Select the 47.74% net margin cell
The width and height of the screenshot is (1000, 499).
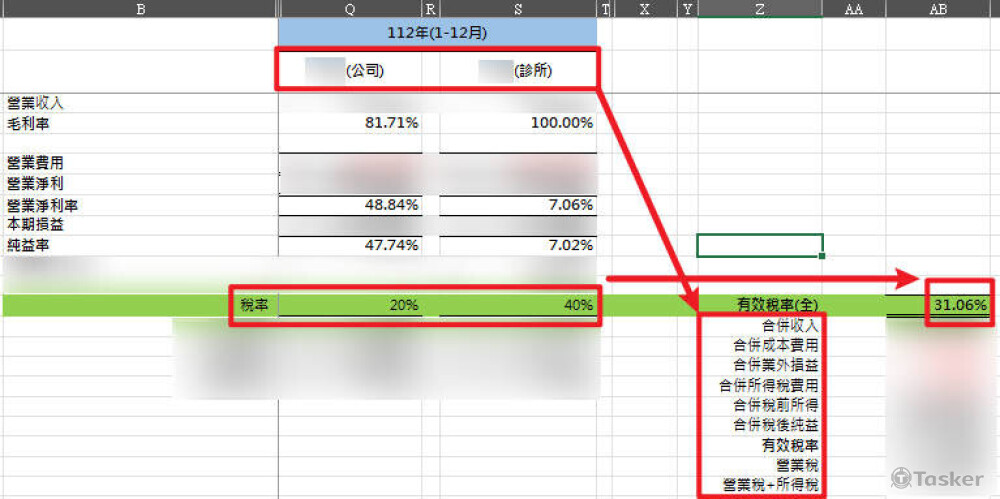(350, 245)
